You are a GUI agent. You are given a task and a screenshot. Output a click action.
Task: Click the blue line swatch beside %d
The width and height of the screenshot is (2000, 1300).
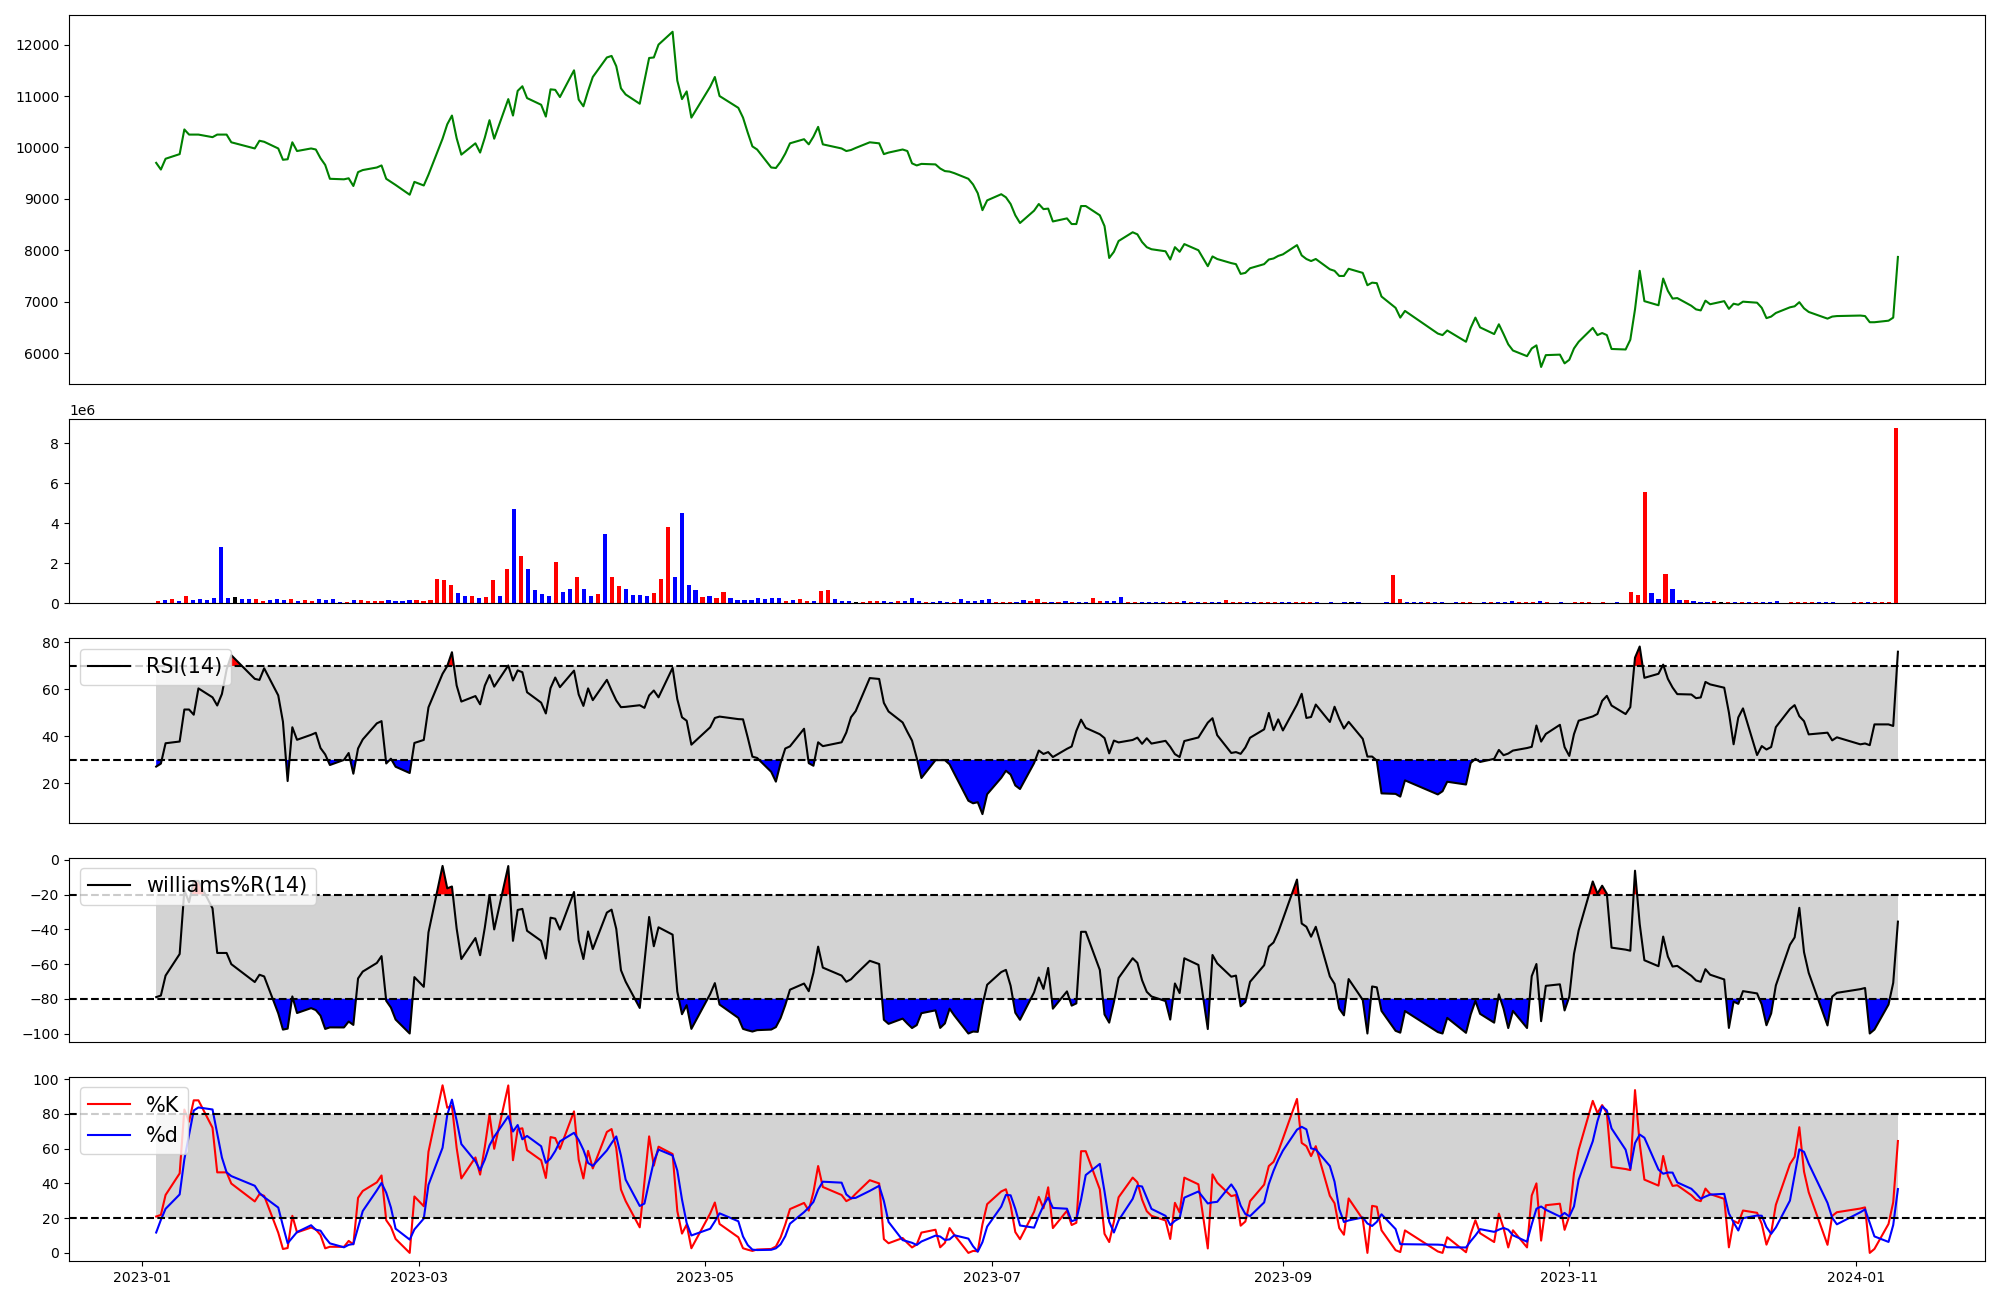tap(109, 1135)
